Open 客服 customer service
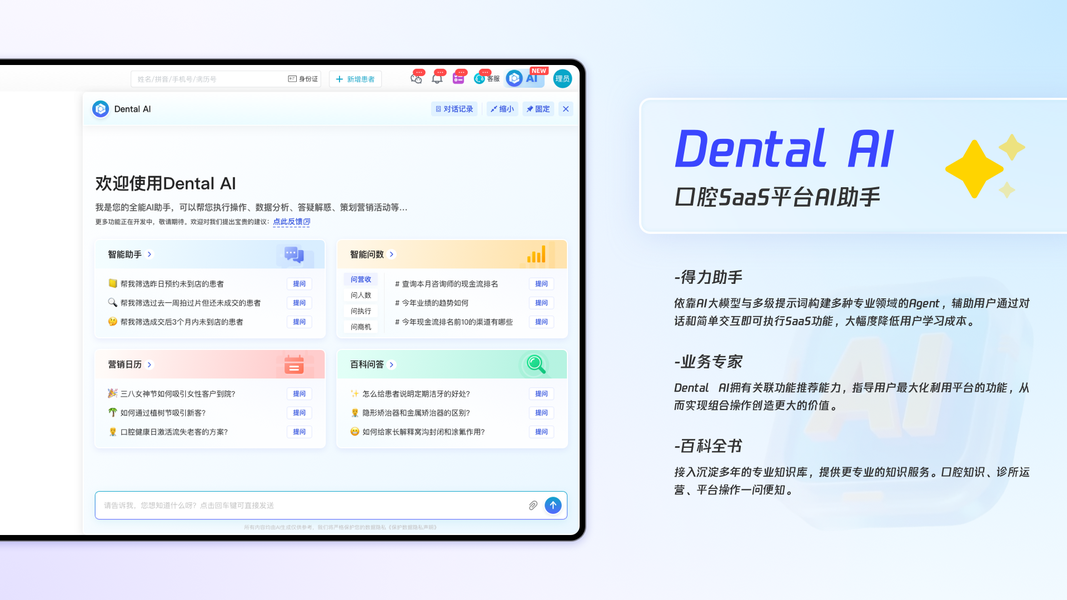 click(487, 79)
